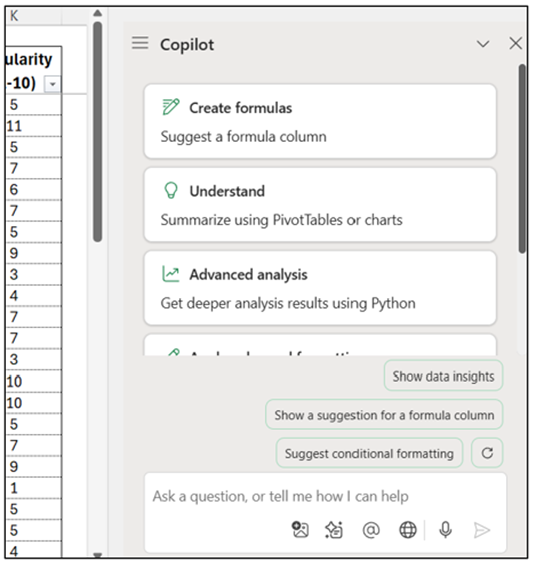Collapse Copilot pane with chevron
This screenshot has height=561, width=536.
483,44
